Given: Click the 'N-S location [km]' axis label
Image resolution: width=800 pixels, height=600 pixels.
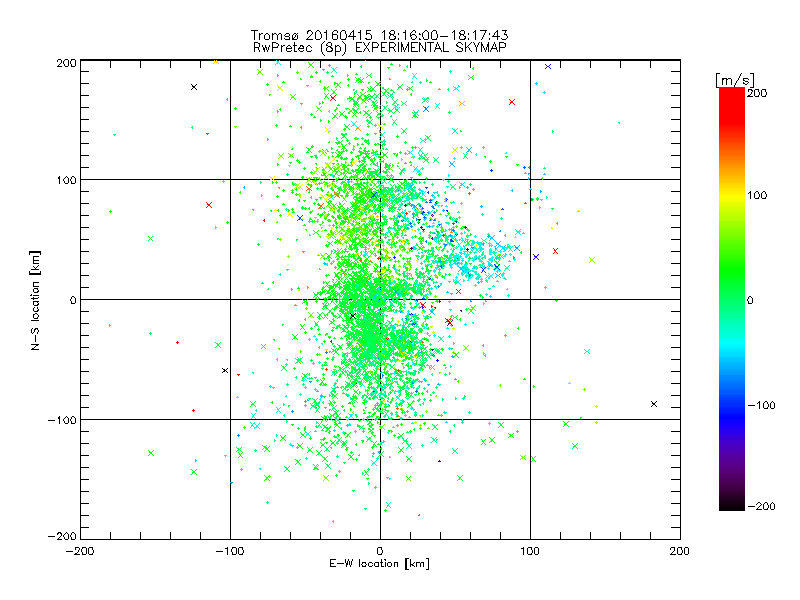Looking at the screenshot, I should (35, 301).
